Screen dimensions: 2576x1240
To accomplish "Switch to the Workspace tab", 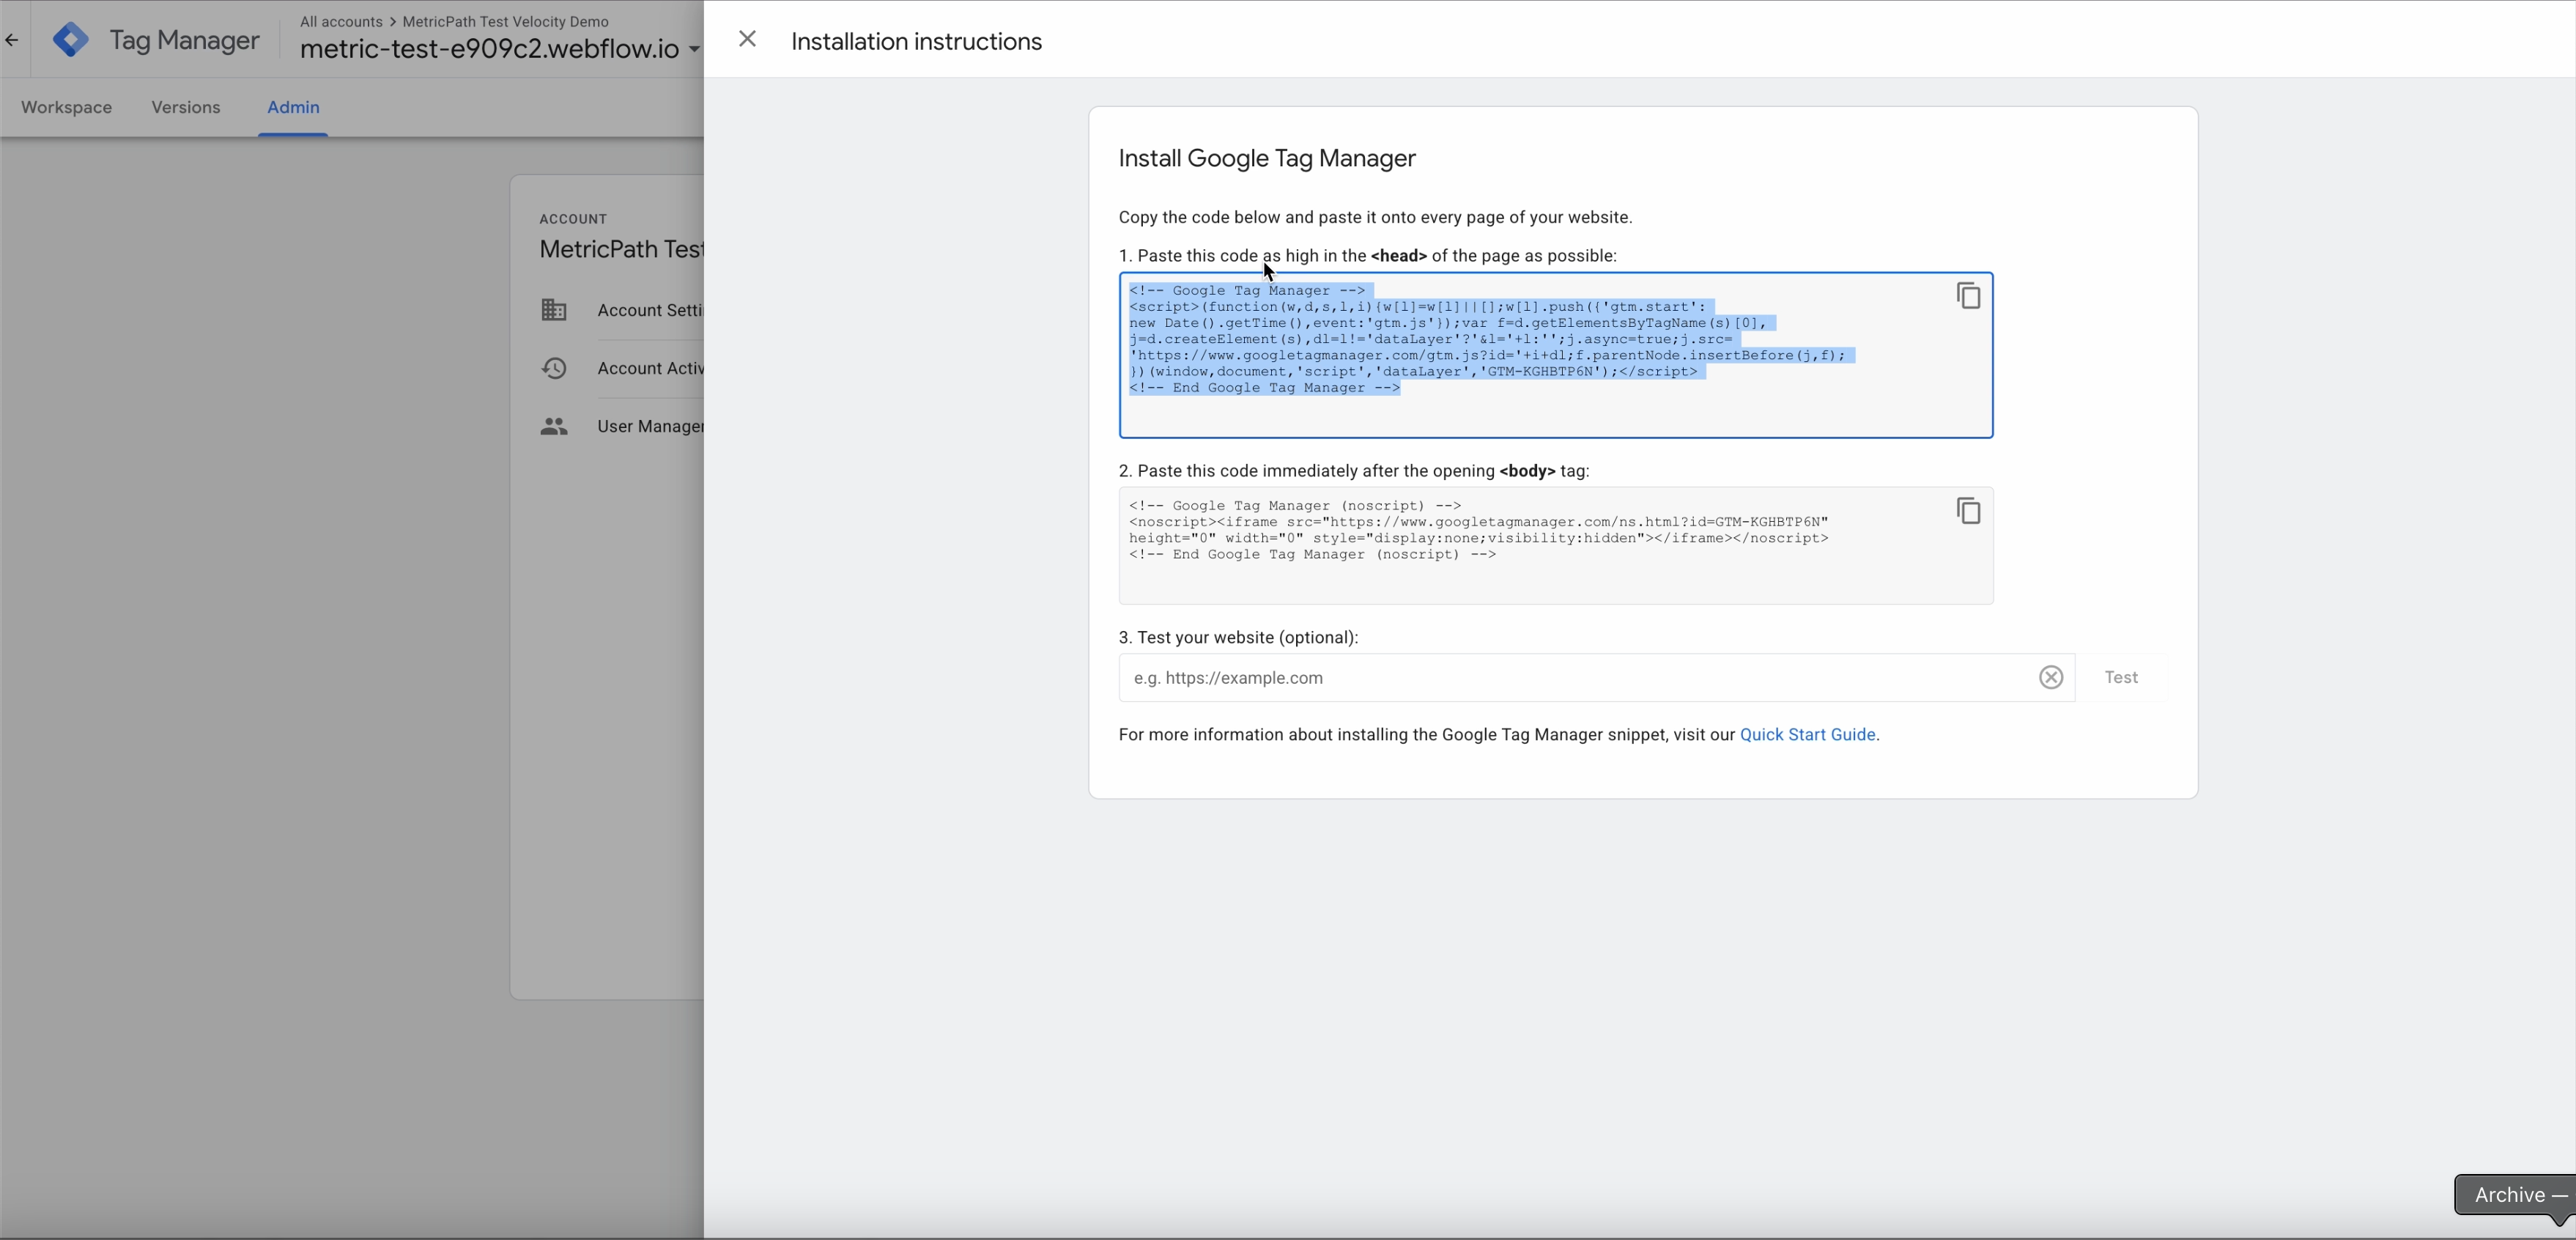I will pos(66,107).
